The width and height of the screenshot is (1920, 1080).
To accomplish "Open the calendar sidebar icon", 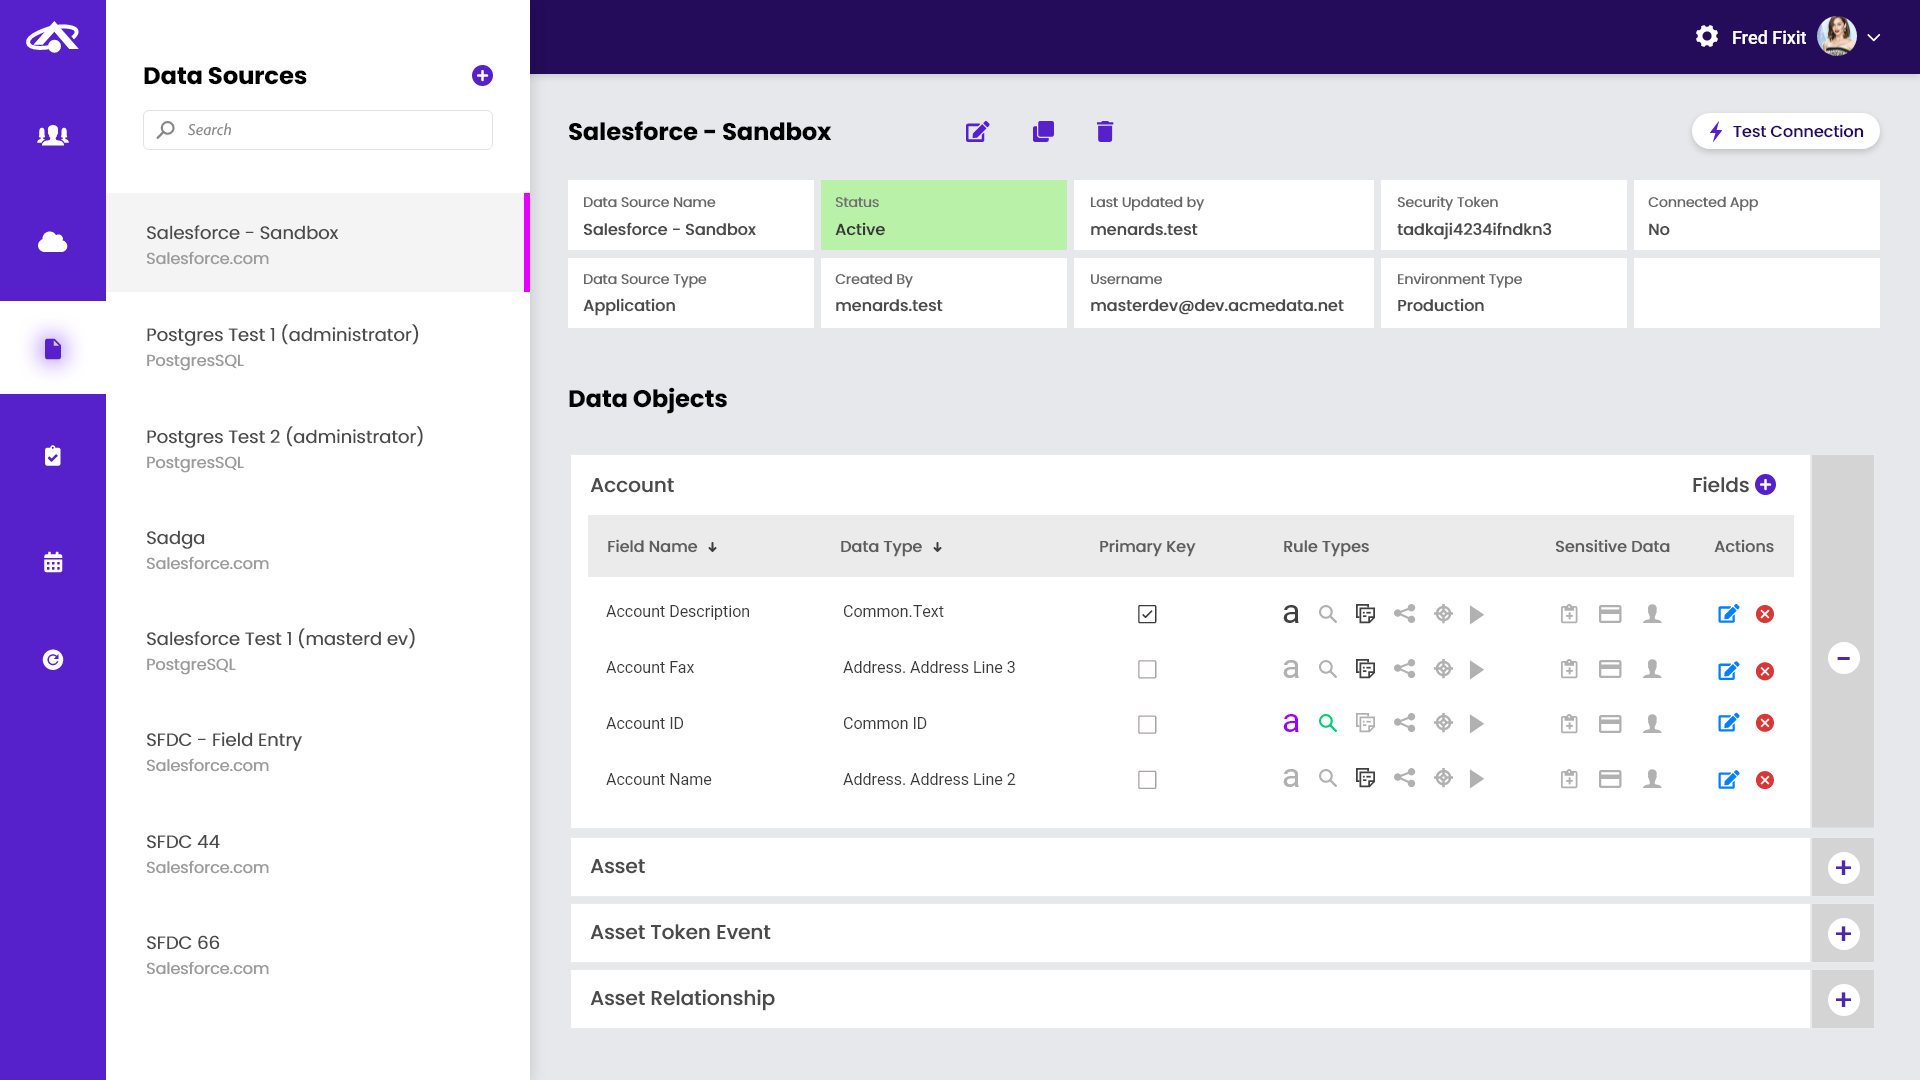I will 53,562.
